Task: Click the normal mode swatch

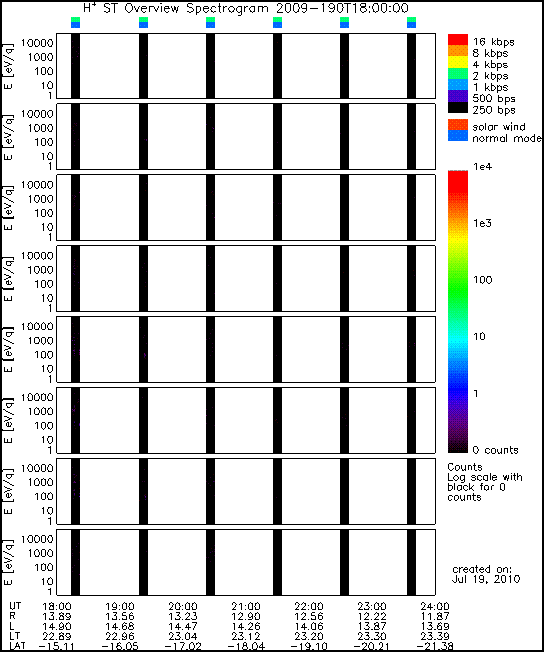Action: point(458,136)
